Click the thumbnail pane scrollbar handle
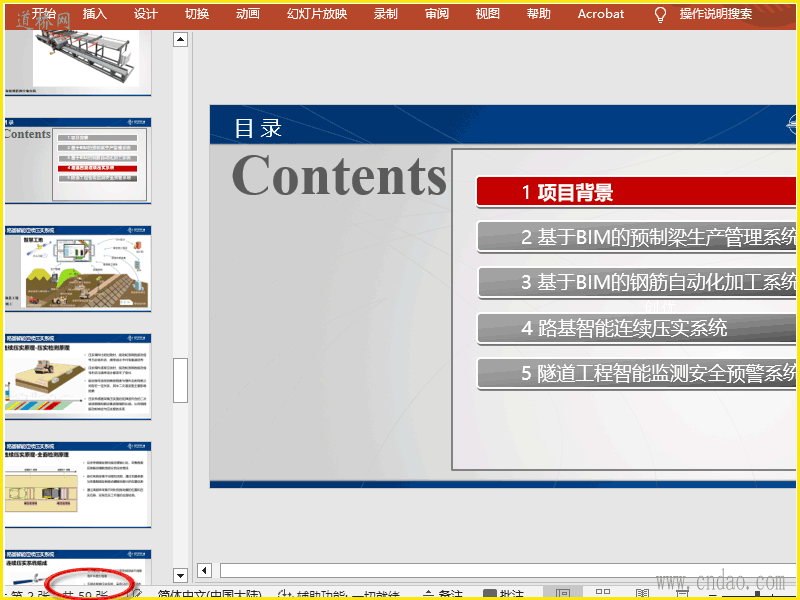Viewport: 800px width, 600px height. click(x=181, y=381)
